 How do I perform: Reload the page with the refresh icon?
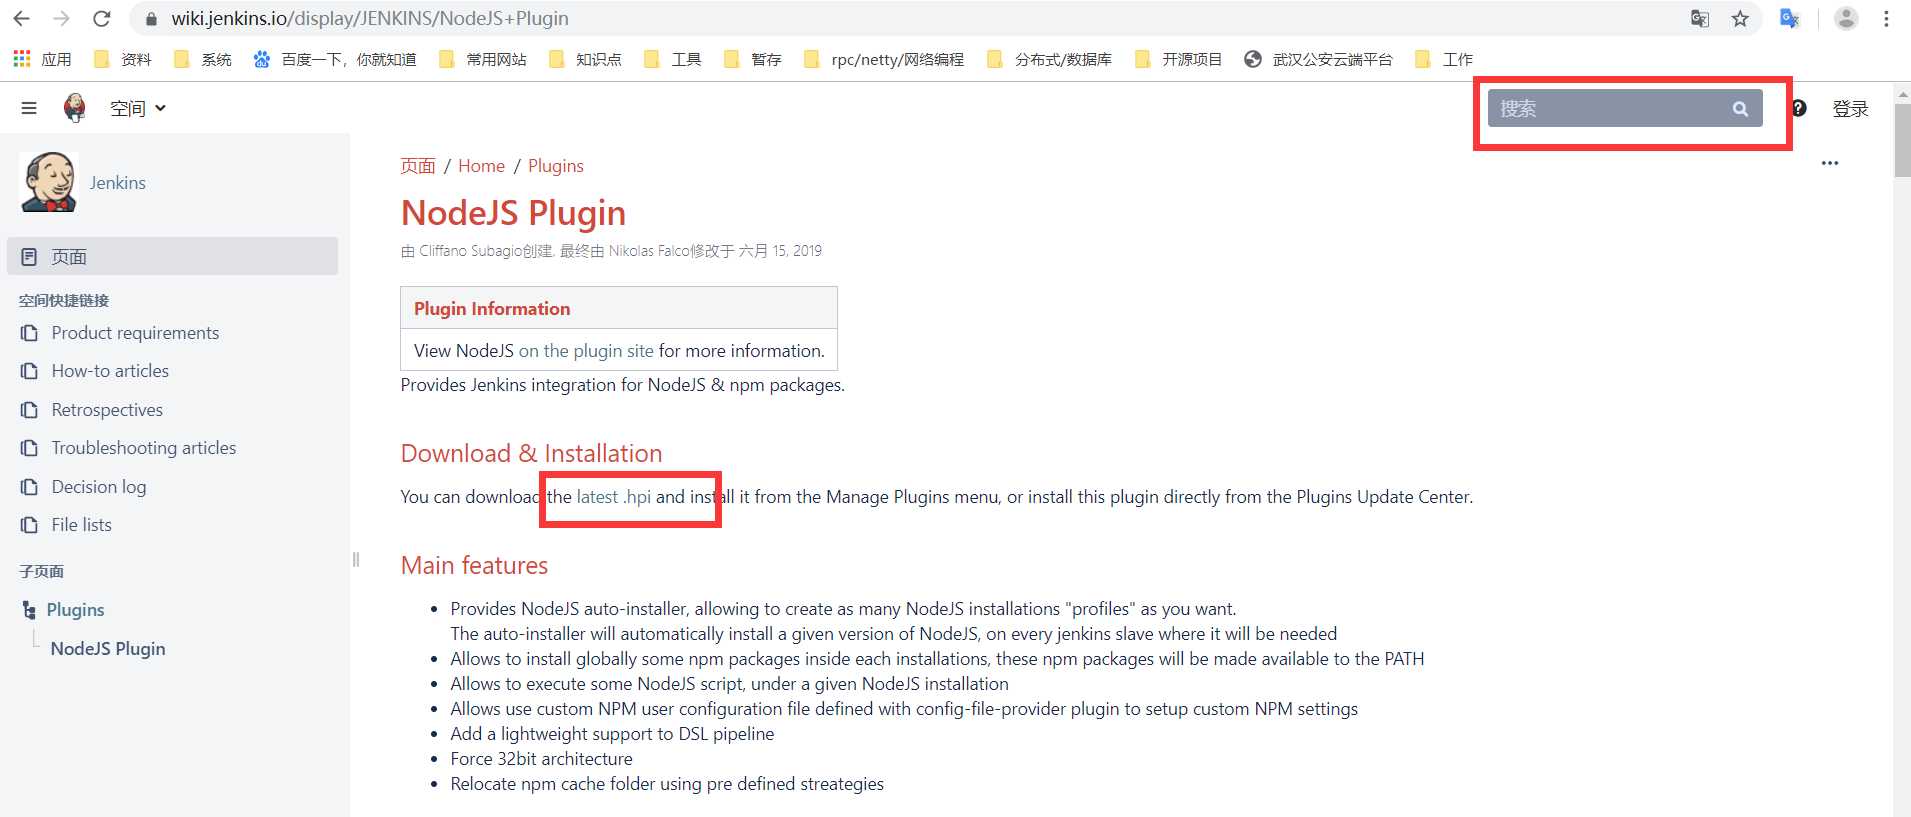101,19
